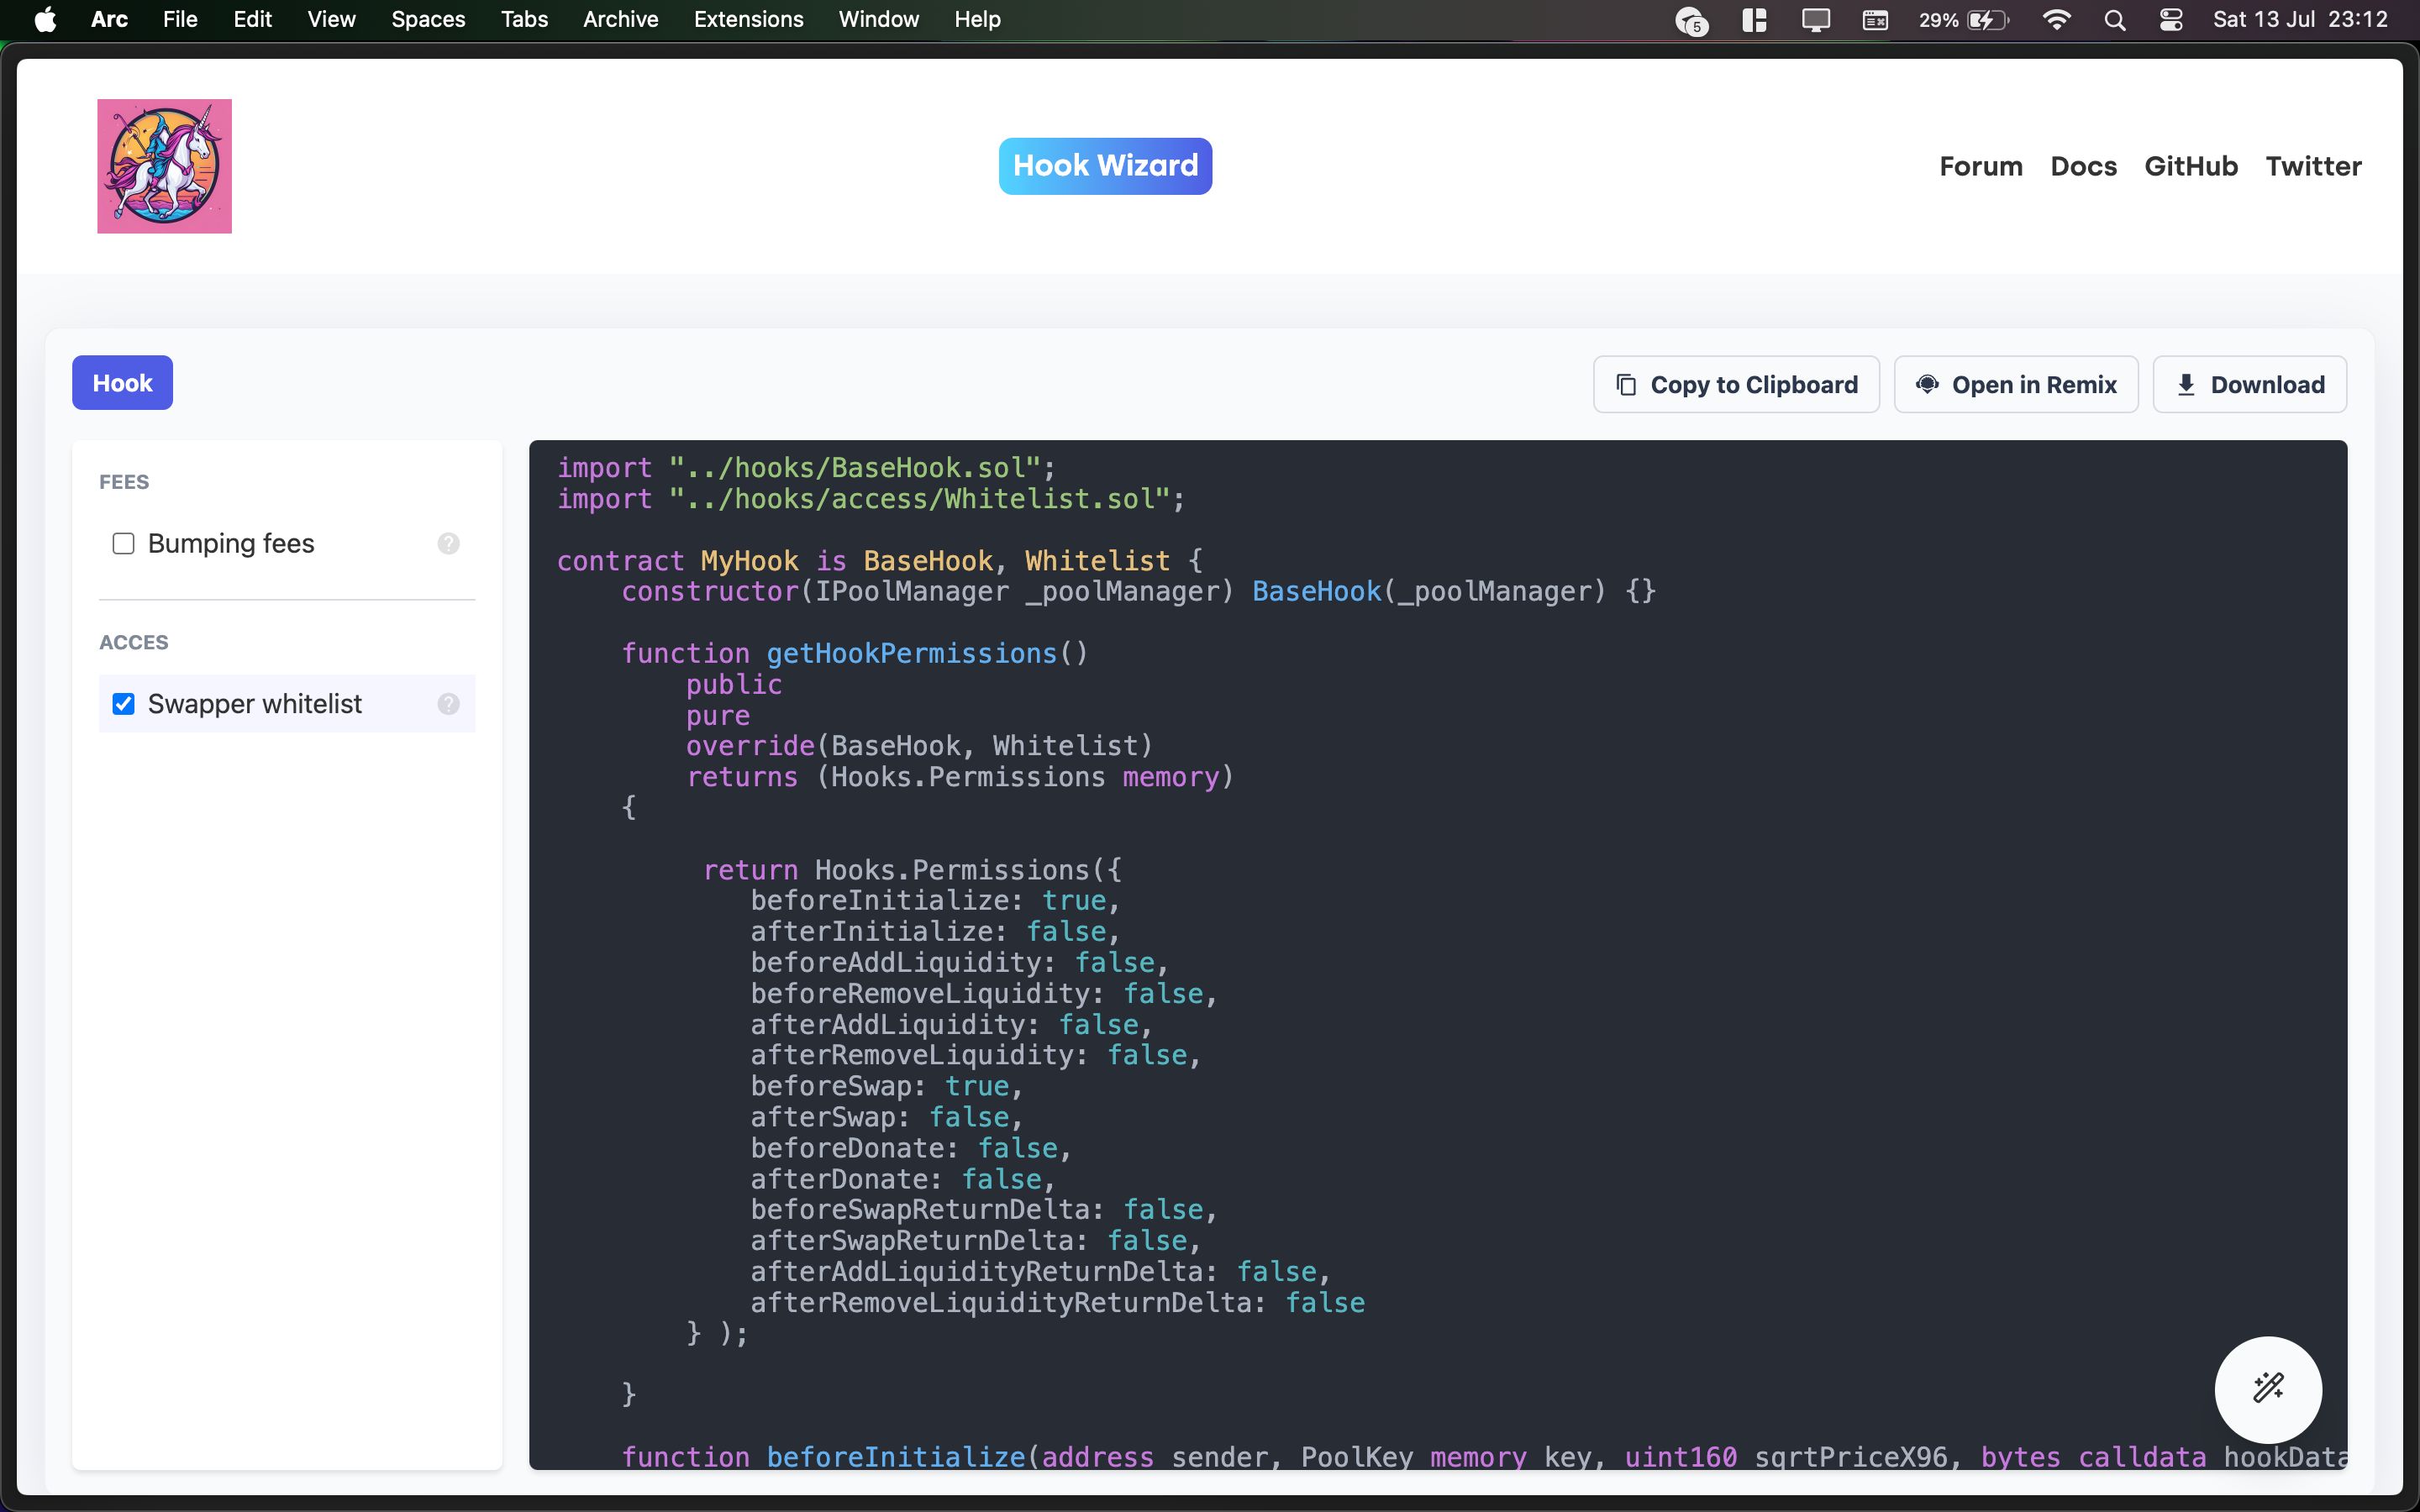
Task: Click the Remix logo icon
Action: (1927, 384)
